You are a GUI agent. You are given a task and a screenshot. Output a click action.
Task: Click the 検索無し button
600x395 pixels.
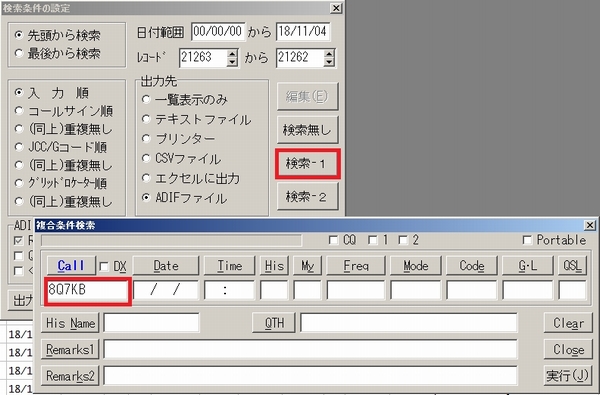pyautogui.click(x=307, y=130)
